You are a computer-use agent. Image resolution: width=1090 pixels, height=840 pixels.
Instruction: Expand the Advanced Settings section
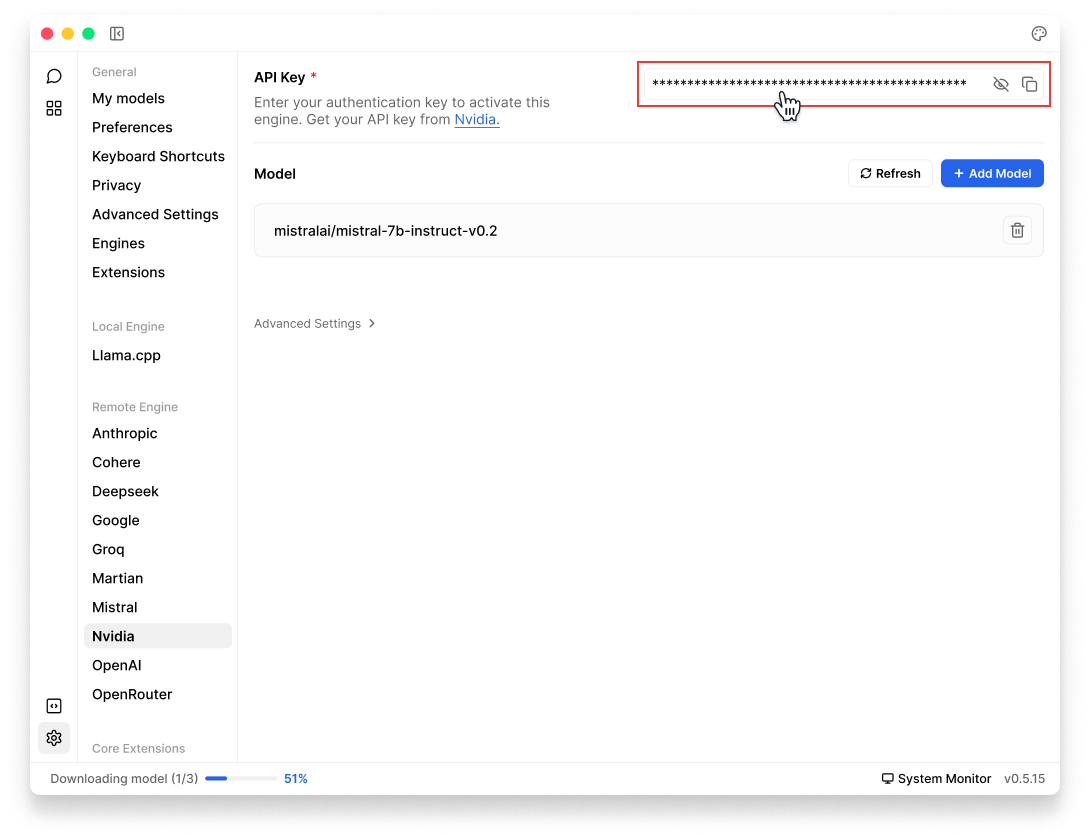(x=314, y=324)
